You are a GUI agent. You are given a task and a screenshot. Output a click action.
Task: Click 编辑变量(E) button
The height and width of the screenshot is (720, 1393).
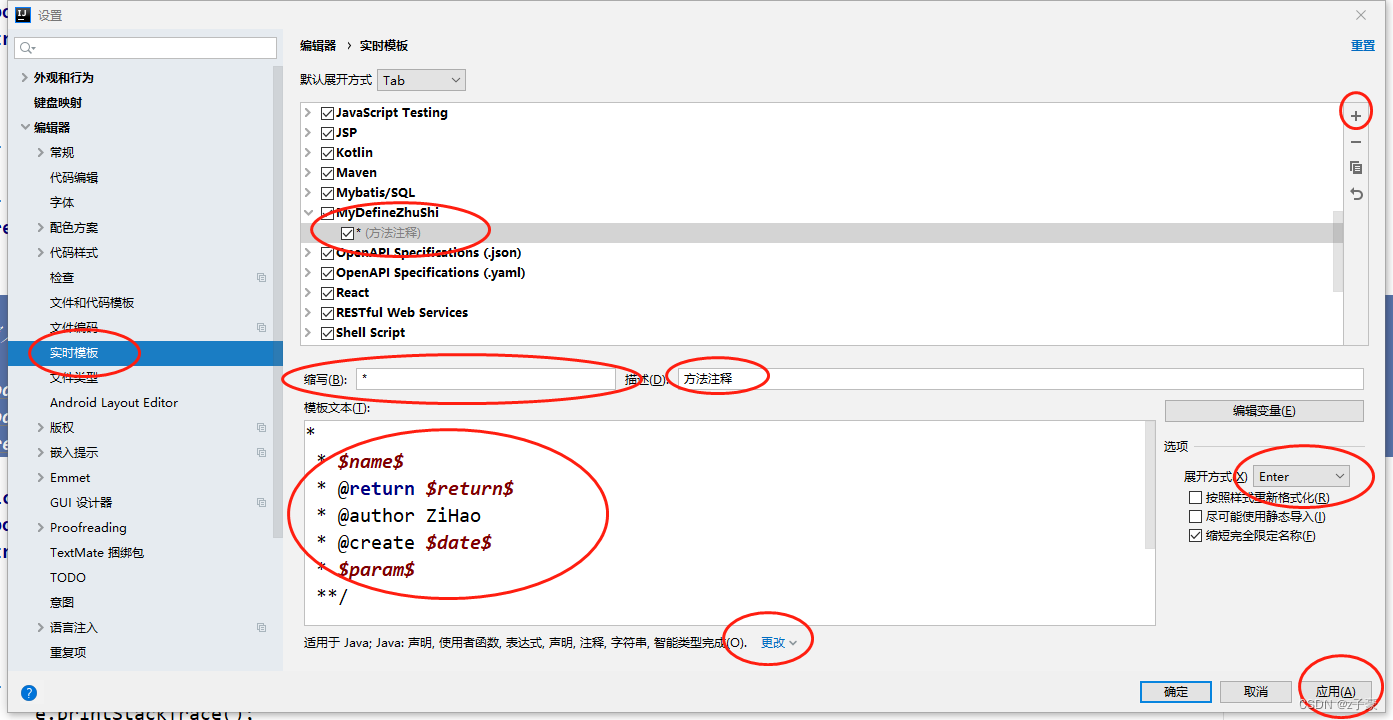pos(1264,411)
